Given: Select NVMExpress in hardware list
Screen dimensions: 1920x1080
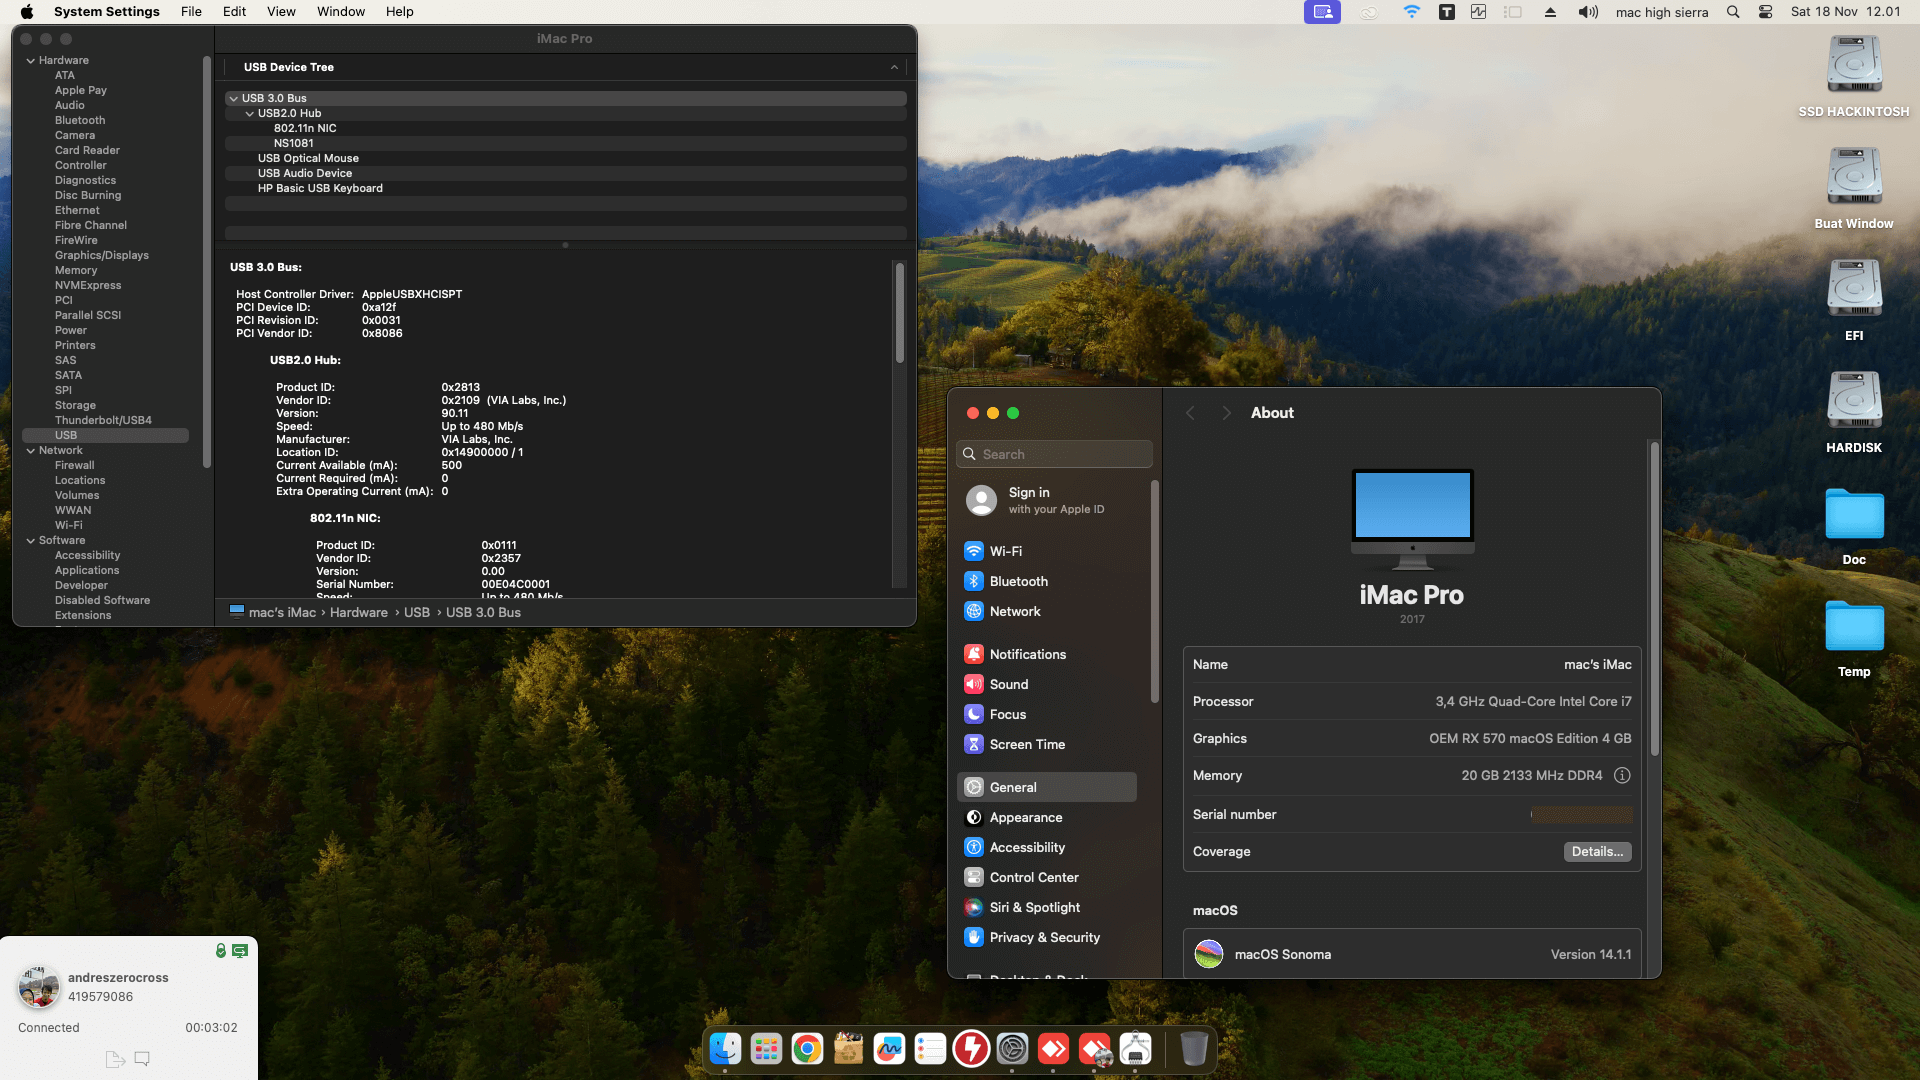Looking at the screenshot, I should pyautogui.click(x=88, y=286).
